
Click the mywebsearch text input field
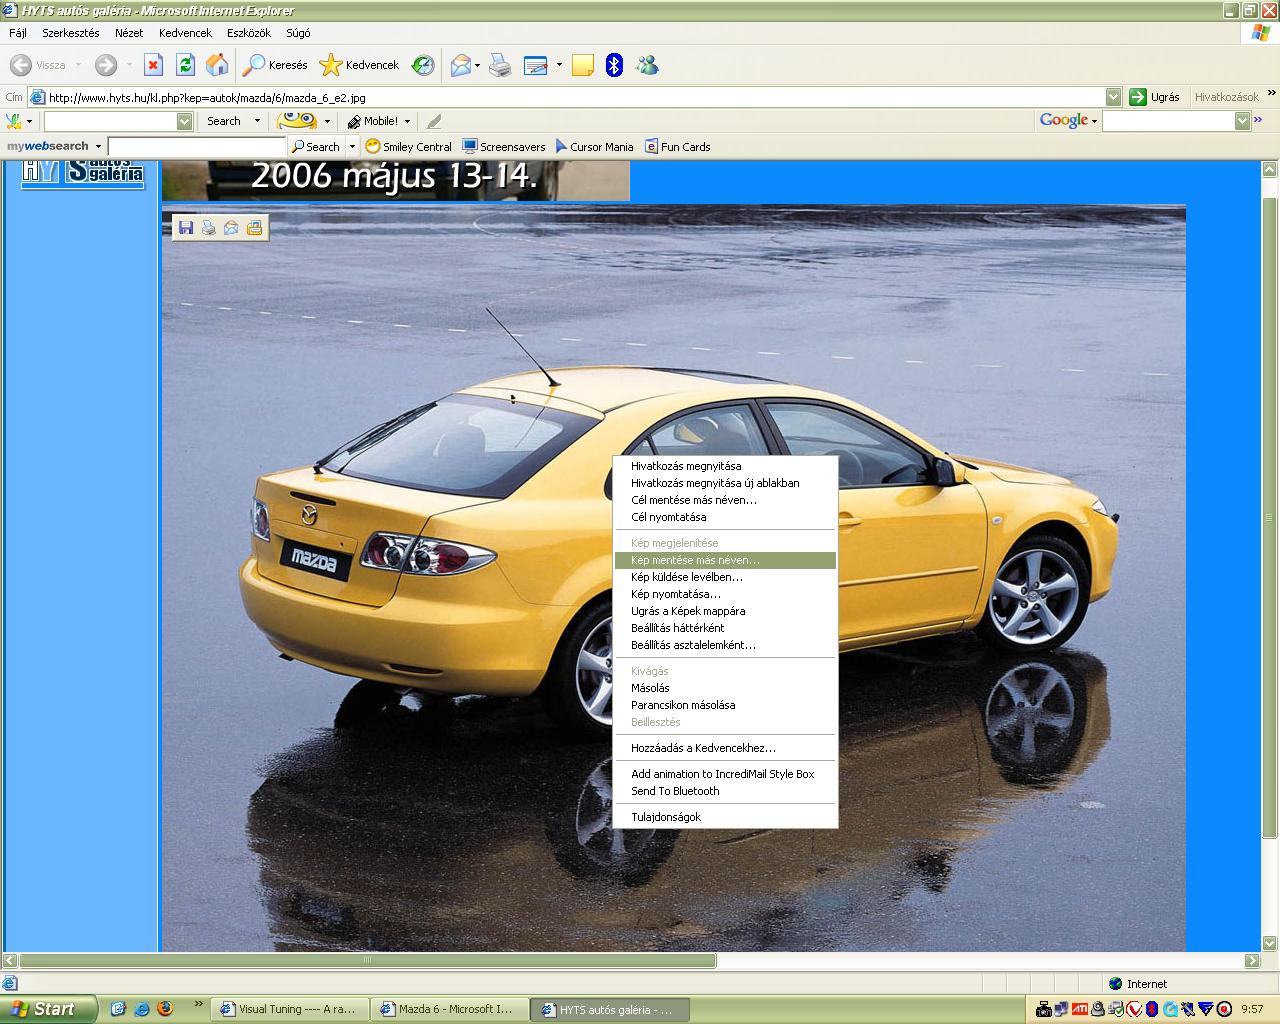pyautogui.click(x=197, y=146)
